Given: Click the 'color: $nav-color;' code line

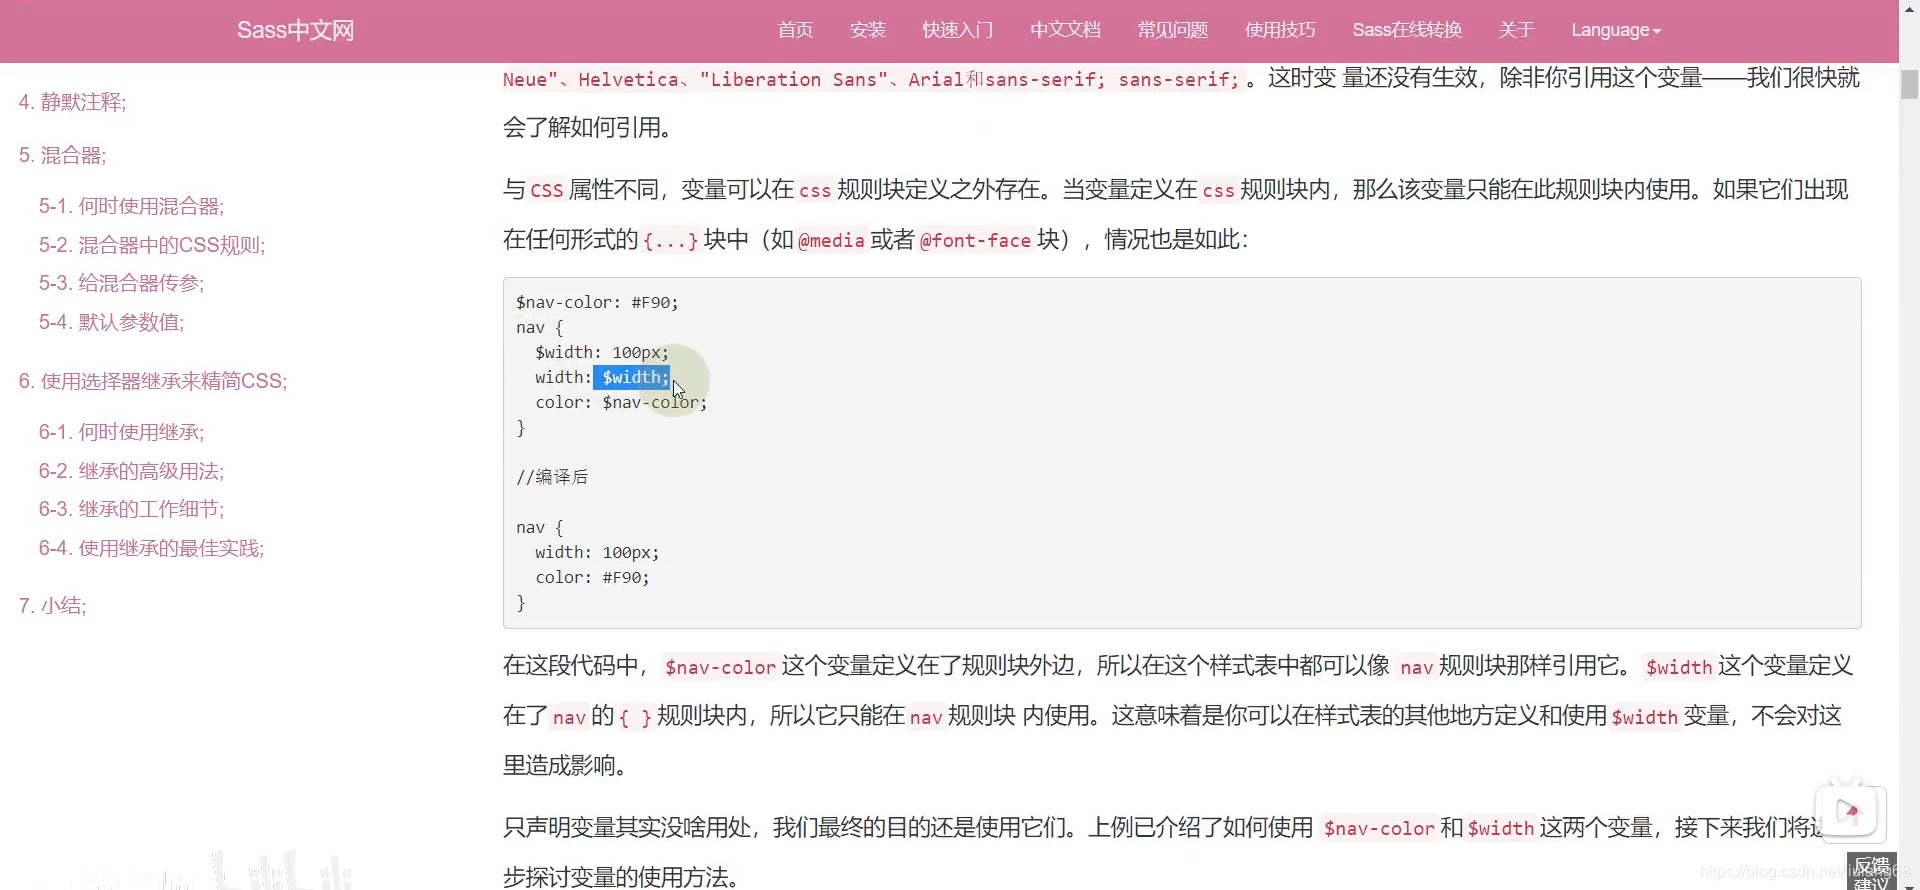Looking at the screenshot, I should pyautogui.click(x=621, y=402).
